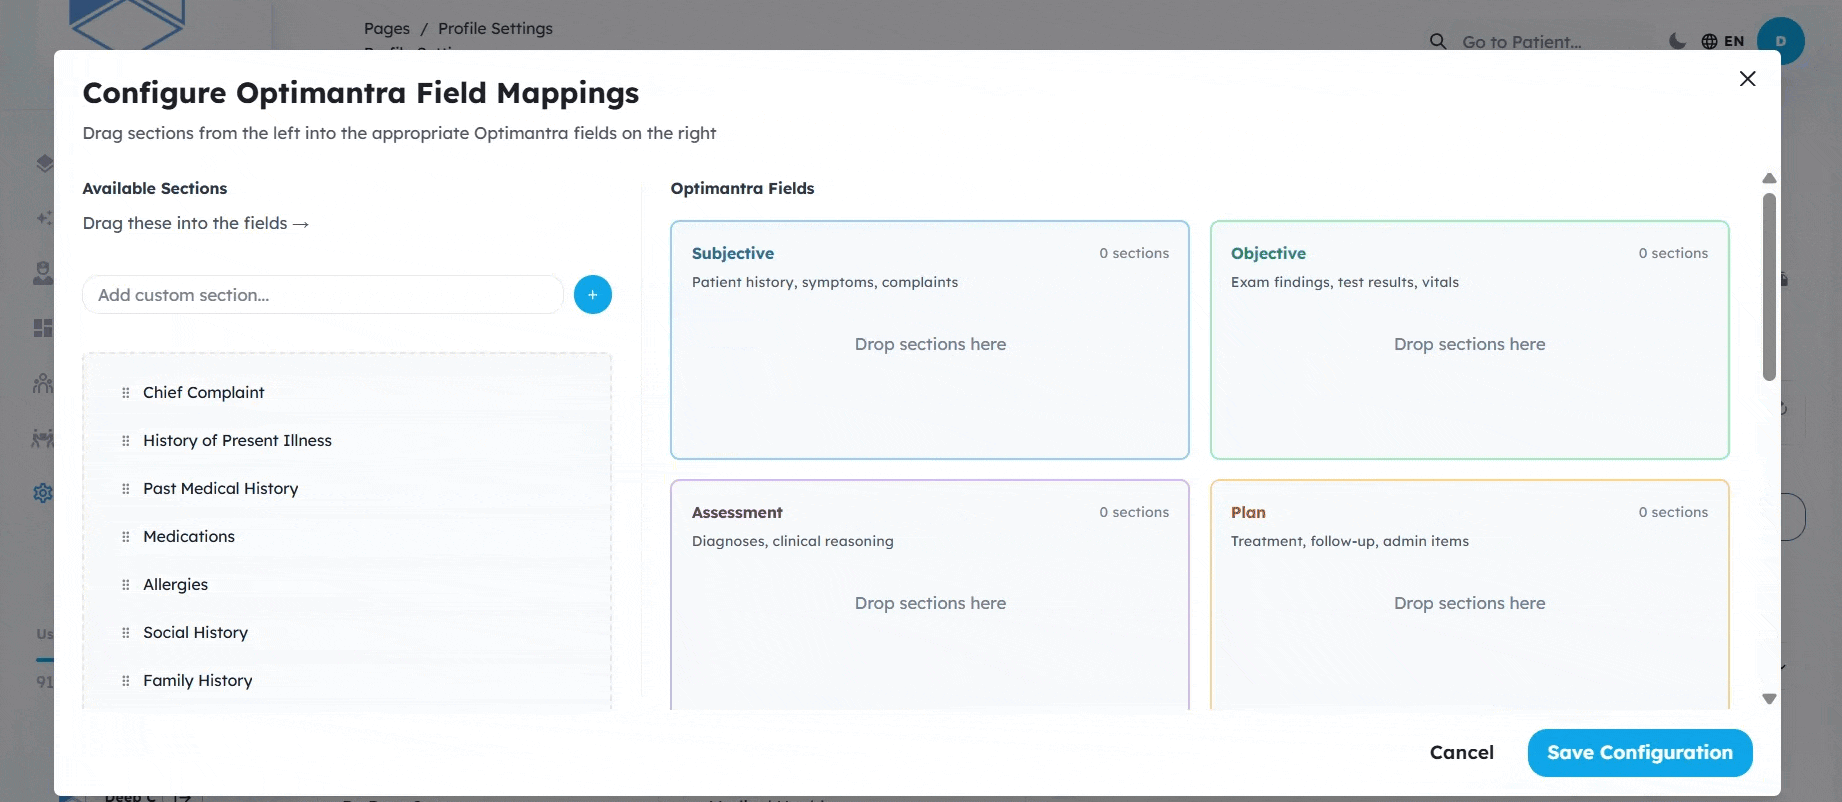This screenshot has height=802, width=1842.
Task: Click the scrollbar down arrow in the dialog
Action: point(1769,699)
